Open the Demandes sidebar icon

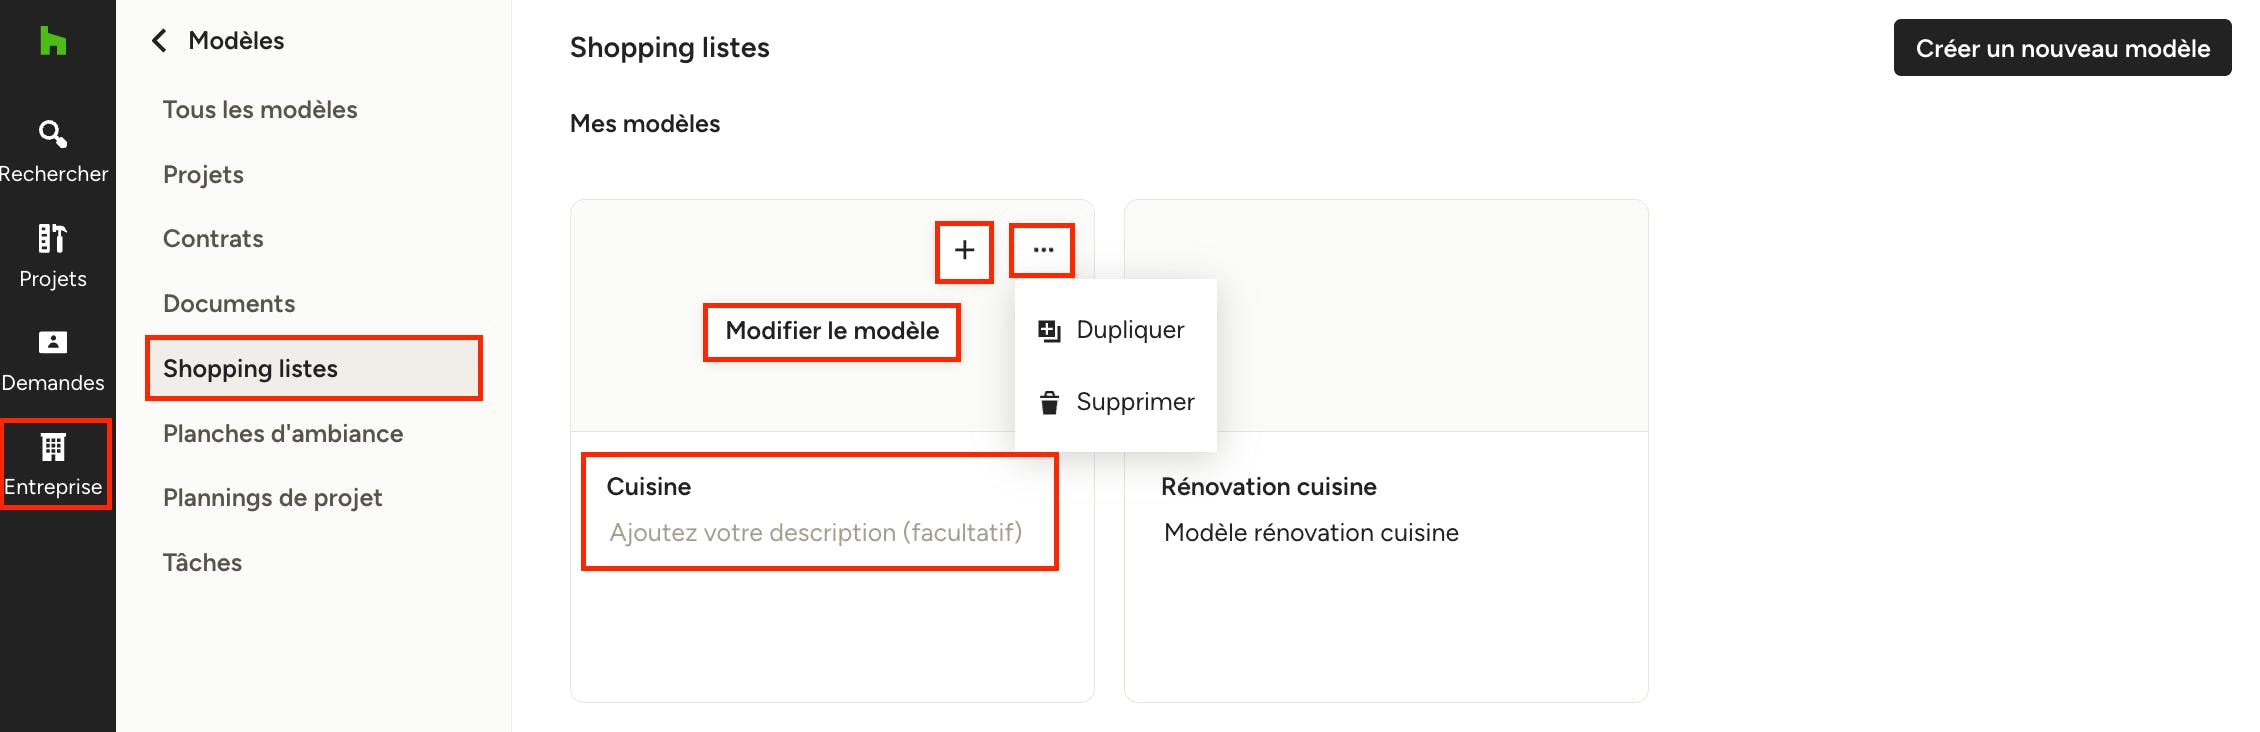click(x=53, y=342)
